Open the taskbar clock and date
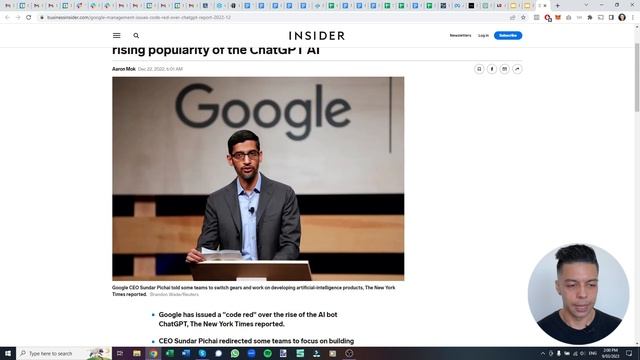This screenshot has height=360, width=640. (611, 353)
